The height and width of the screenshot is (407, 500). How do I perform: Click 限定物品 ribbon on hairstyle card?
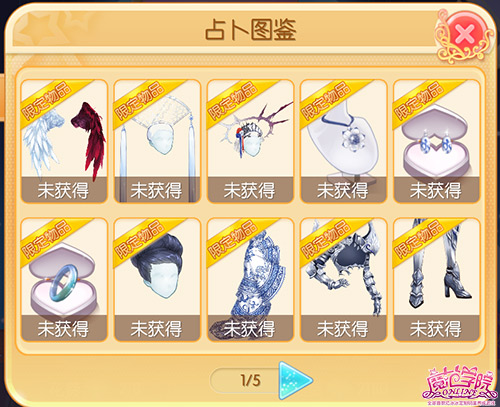140,239
